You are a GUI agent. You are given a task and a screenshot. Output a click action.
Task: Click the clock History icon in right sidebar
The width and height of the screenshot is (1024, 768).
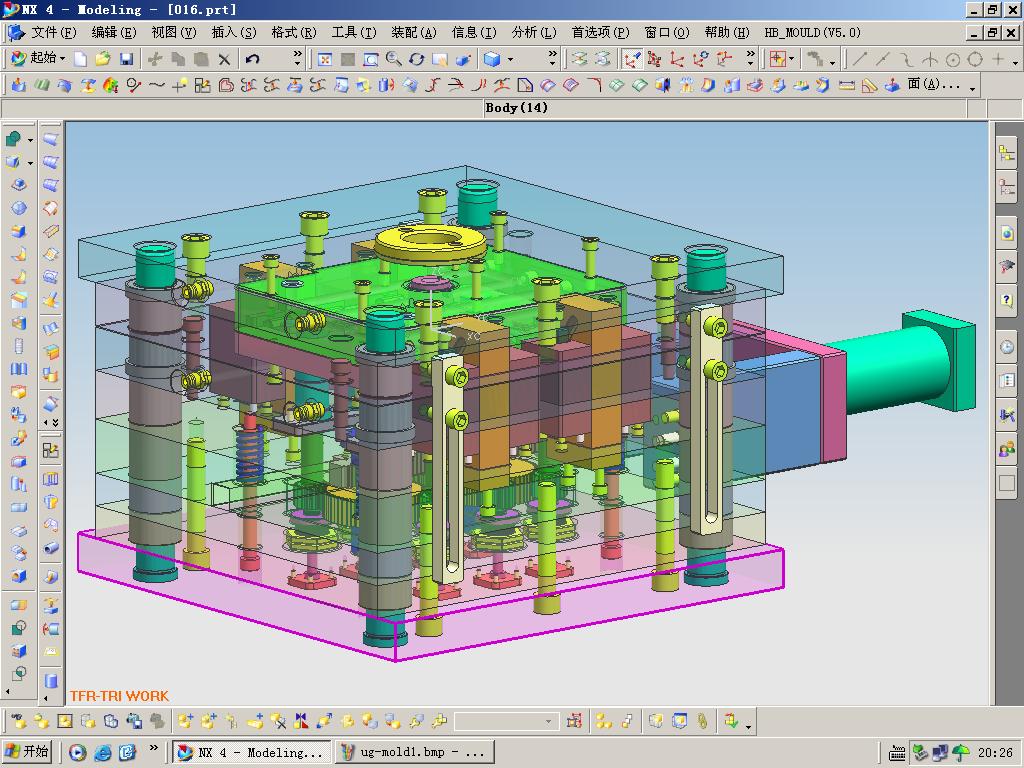1006,347
